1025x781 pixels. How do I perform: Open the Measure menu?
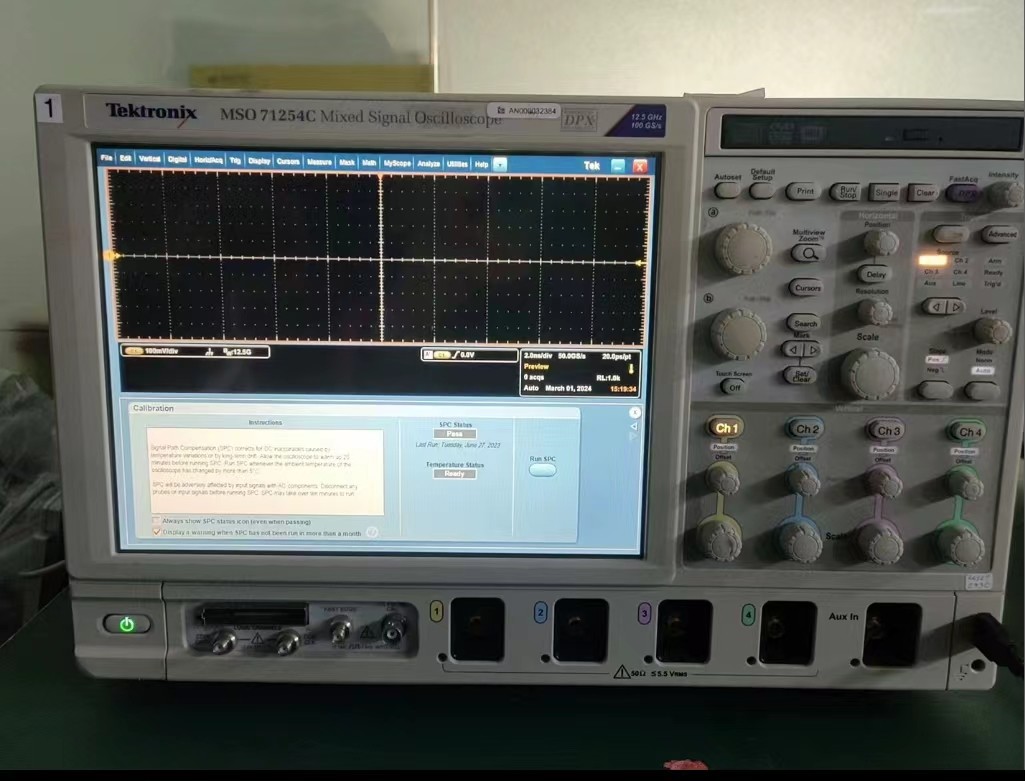pos(319,162)
